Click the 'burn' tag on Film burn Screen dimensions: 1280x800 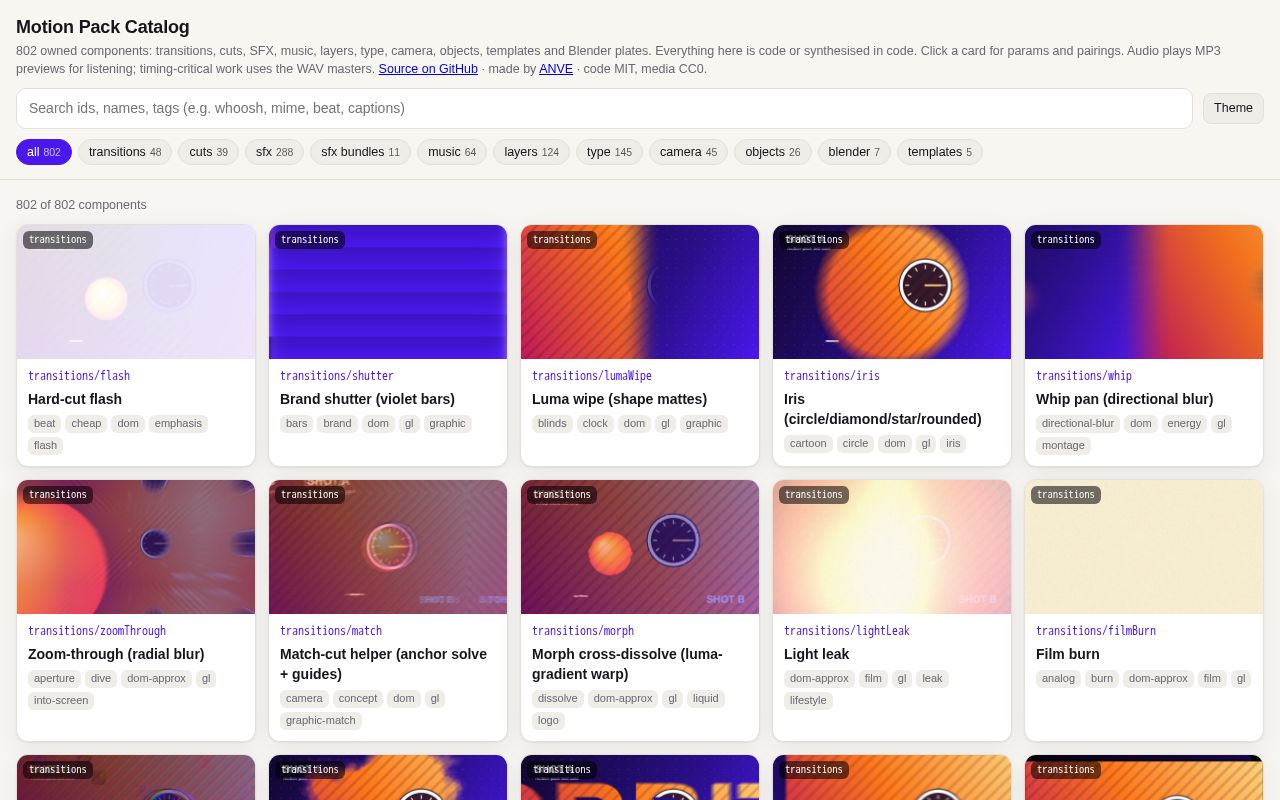(x=1102, y=679)
